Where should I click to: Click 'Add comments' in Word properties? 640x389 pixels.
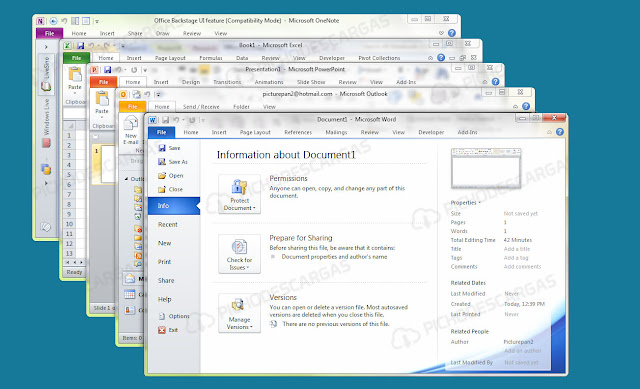tap(522, 267)
